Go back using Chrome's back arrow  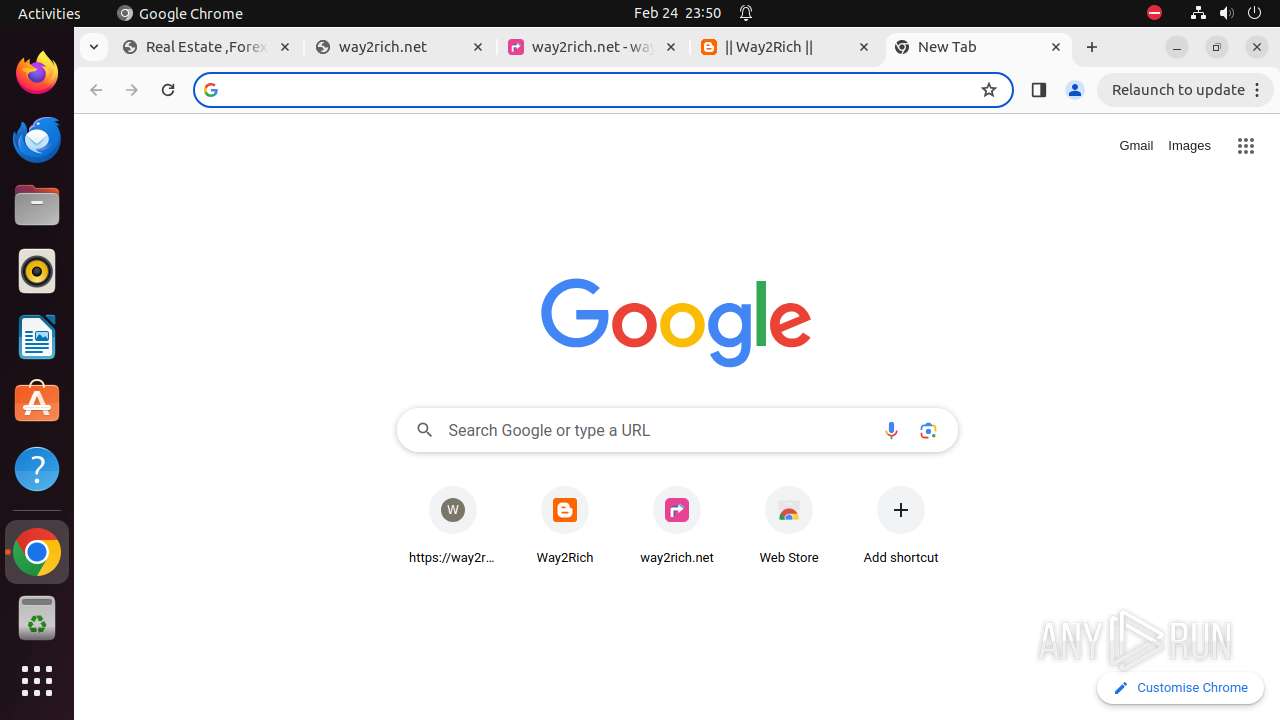click(x=96, y=90)
